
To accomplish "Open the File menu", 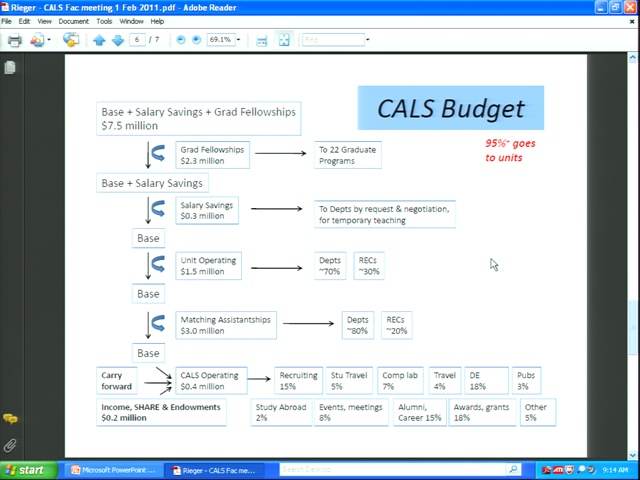I will [6, 21].
